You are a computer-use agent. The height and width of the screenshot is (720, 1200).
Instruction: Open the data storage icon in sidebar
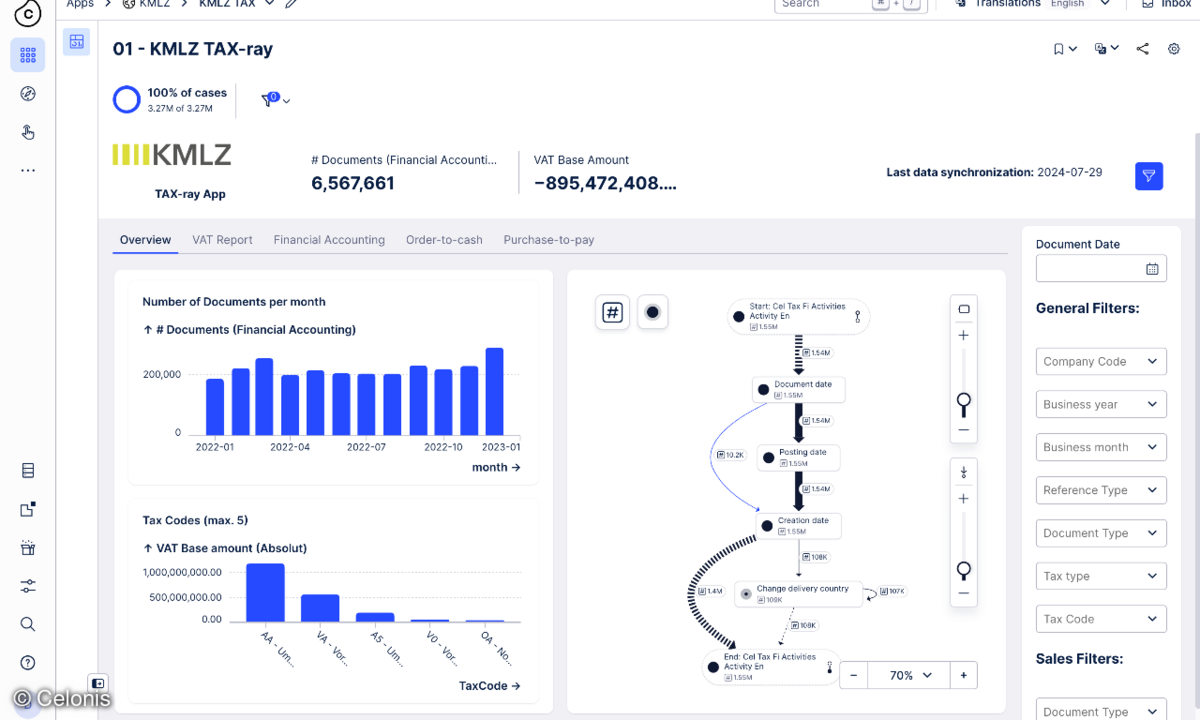(28, 471)
